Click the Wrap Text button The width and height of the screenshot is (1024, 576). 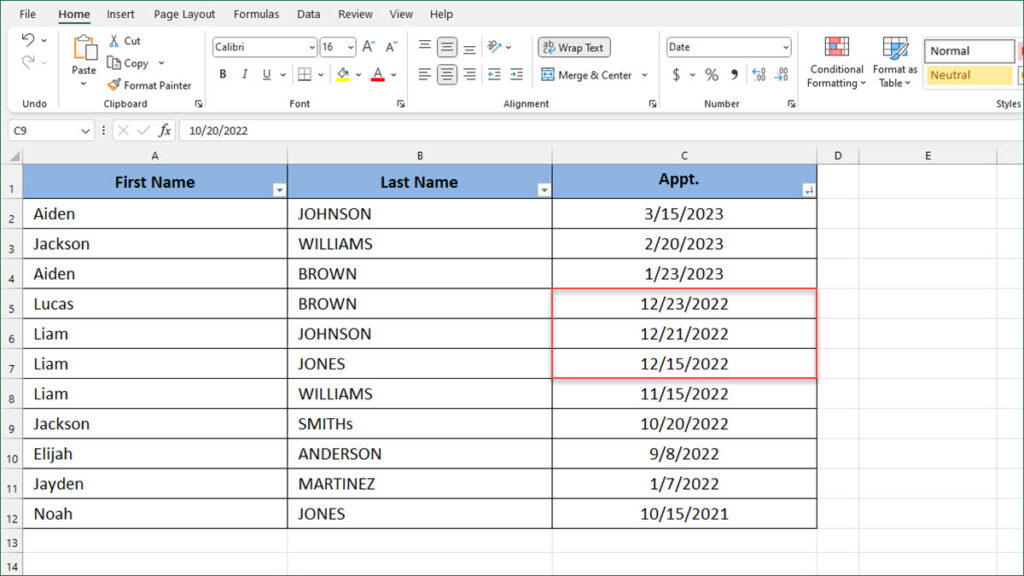573,47
